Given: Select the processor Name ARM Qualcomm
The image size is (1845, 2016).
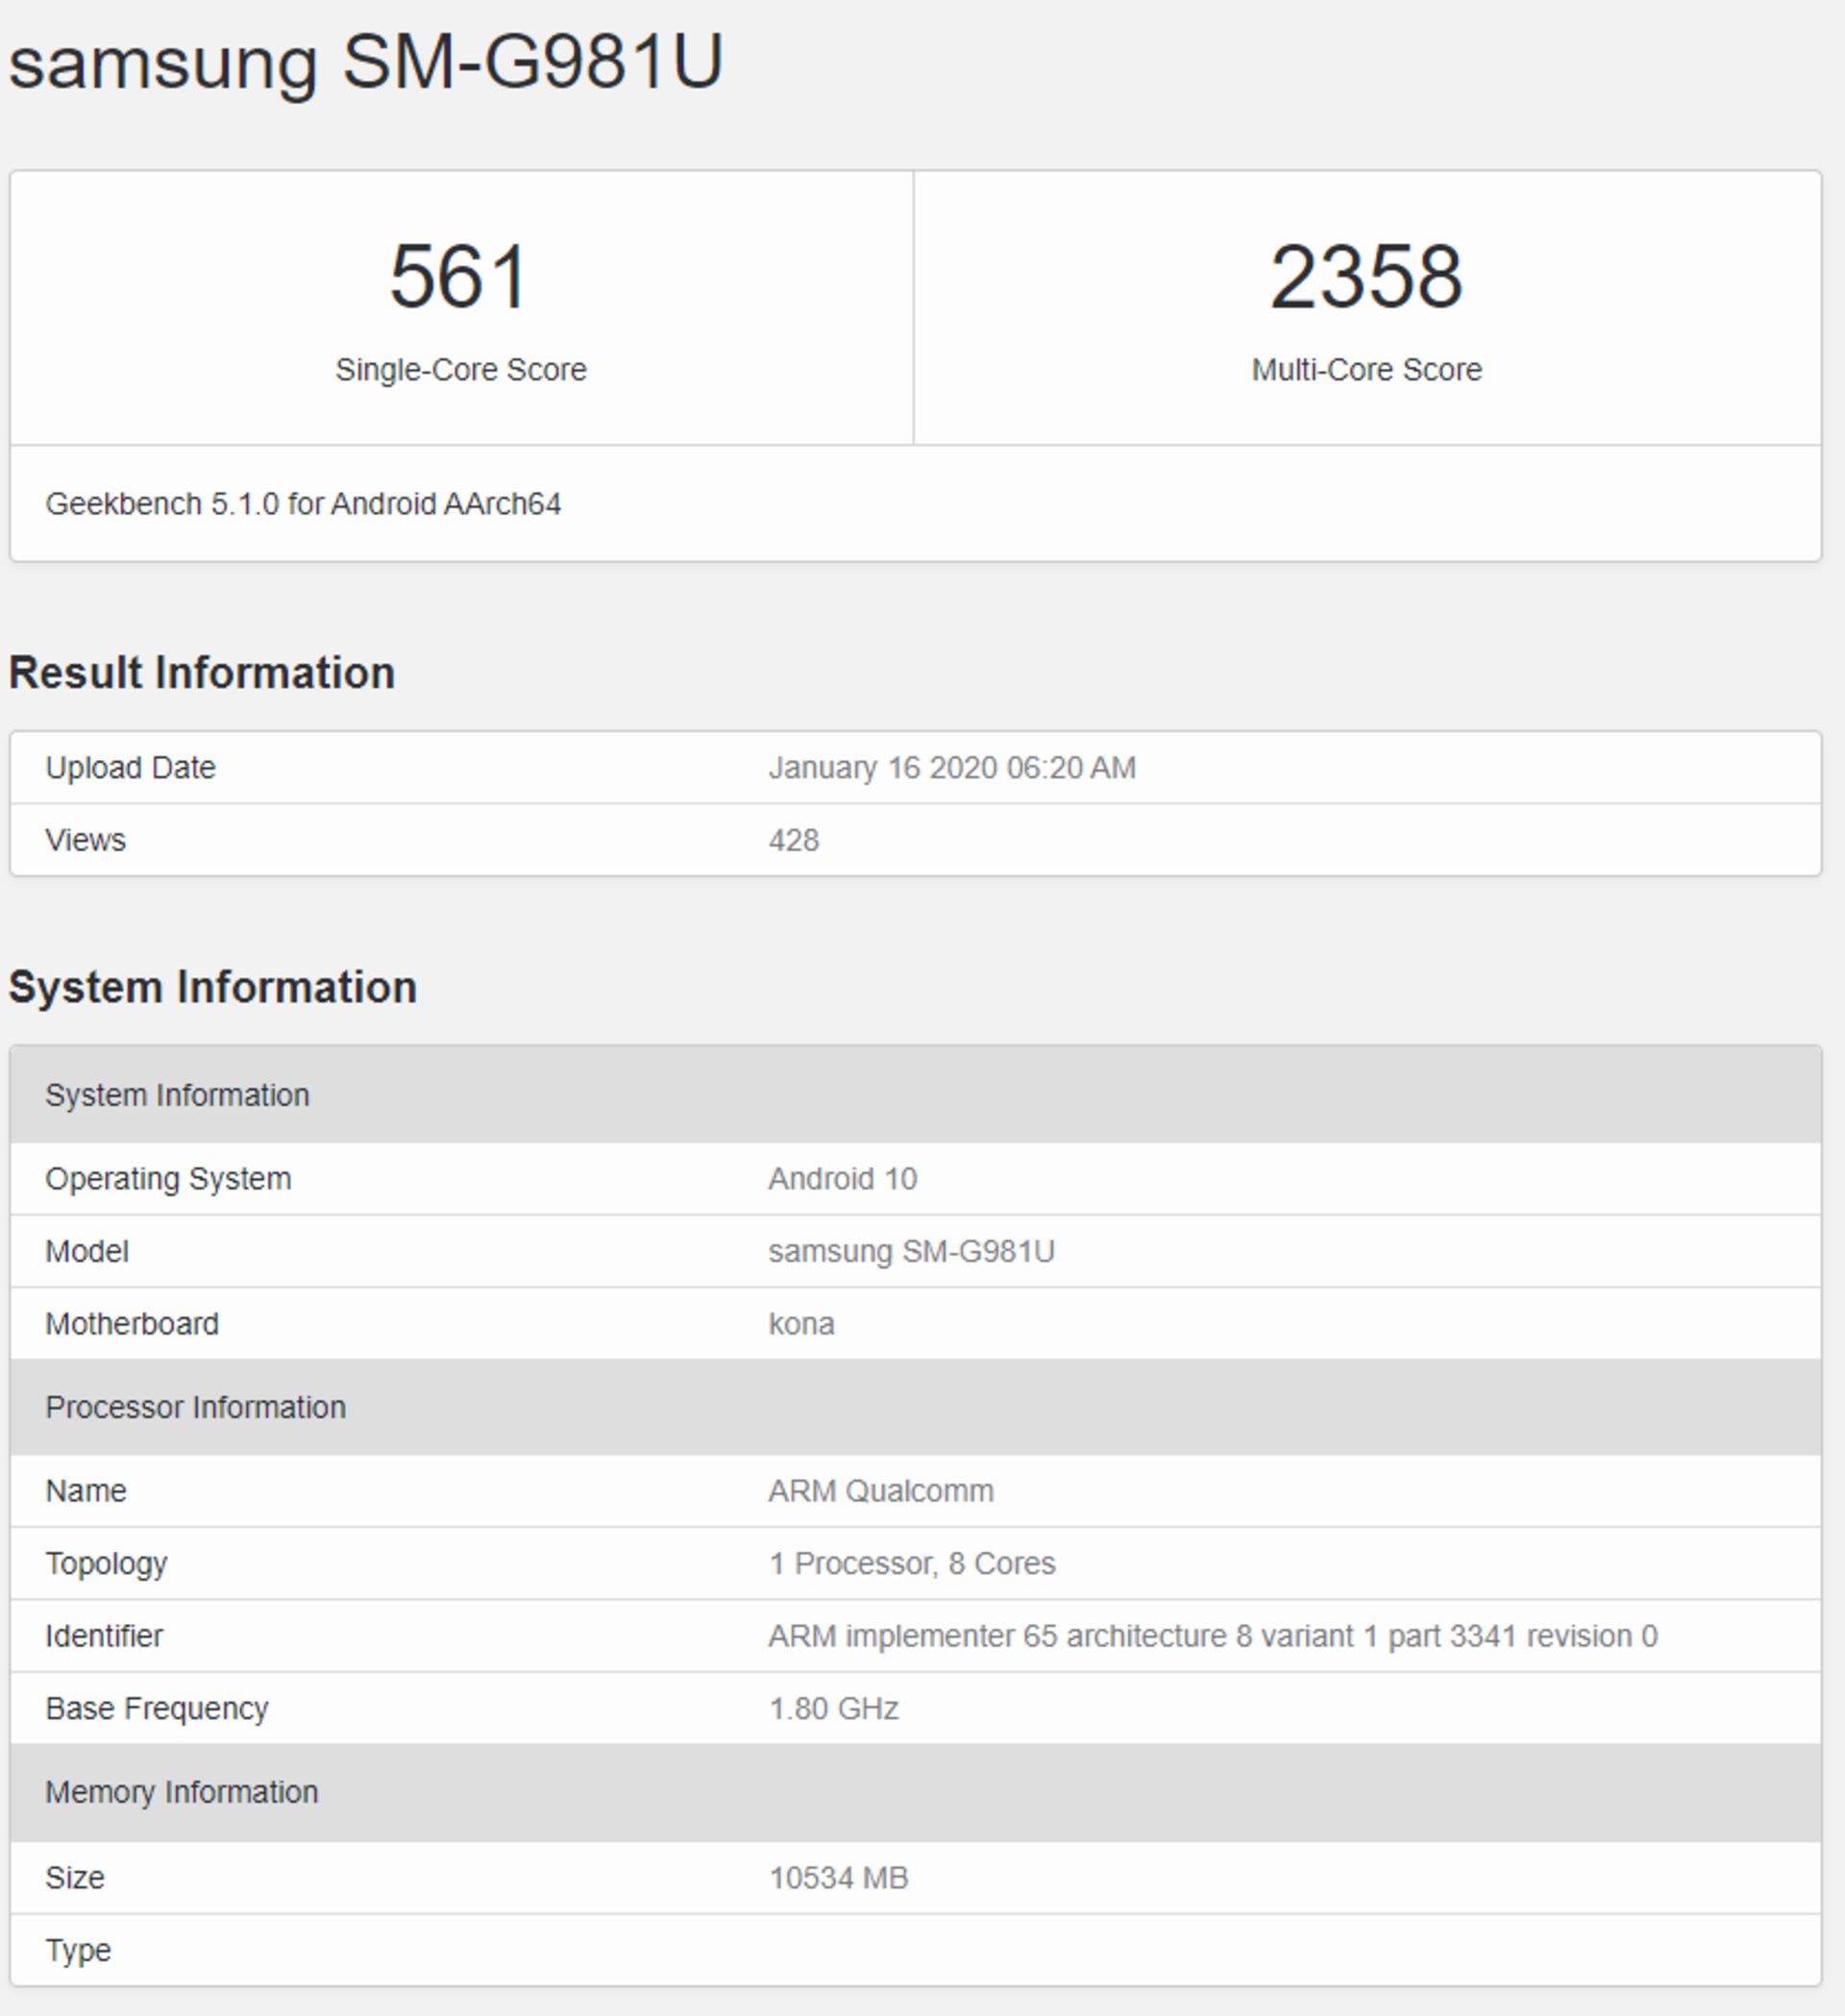Looking at the screenshot, I should (879, 1490).
